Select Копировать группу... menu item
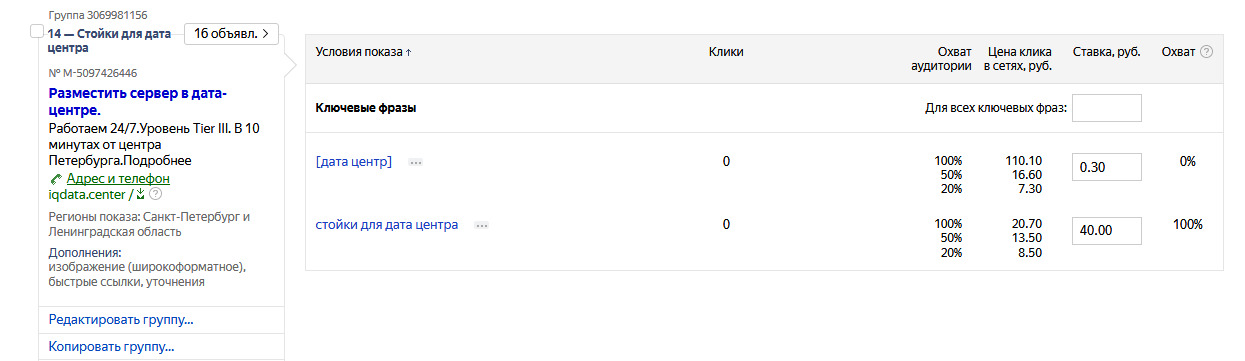This screenshot has height=361, width=1245. 112,347
